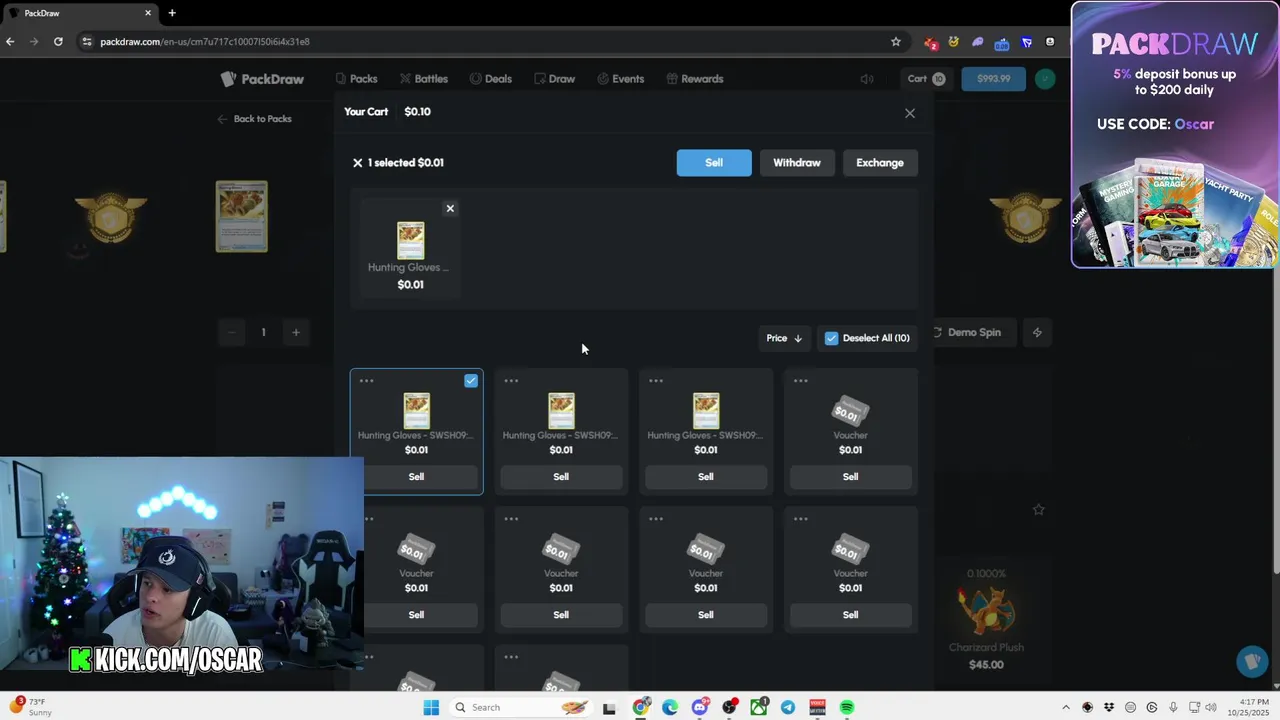Image resolution: width=1280 pixels, height=720 pixels.
Task: Open three-dot menu on first Hunting Gloves card
Action: pos(366,381)
